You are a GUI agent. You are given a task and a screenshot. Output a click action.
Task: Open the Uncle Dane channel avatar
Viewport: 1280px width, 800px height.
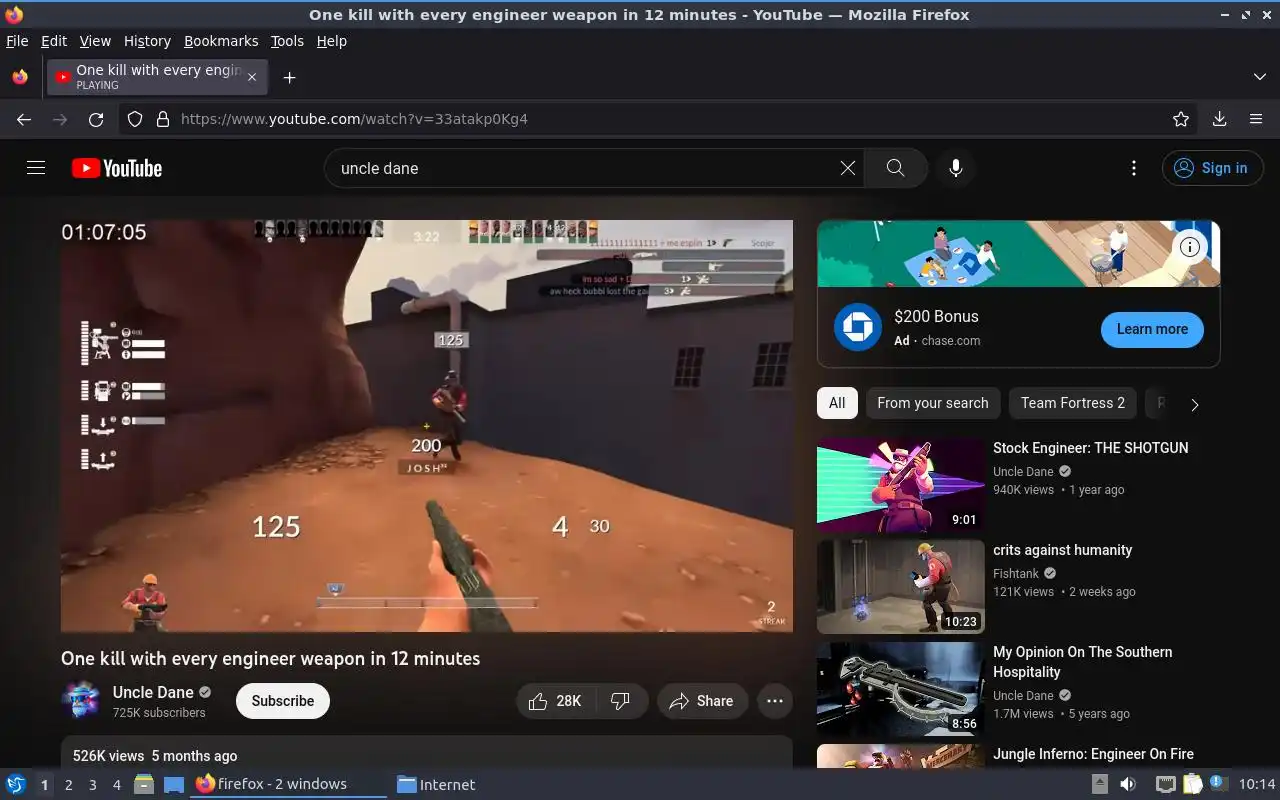click(x=81, y=700)
